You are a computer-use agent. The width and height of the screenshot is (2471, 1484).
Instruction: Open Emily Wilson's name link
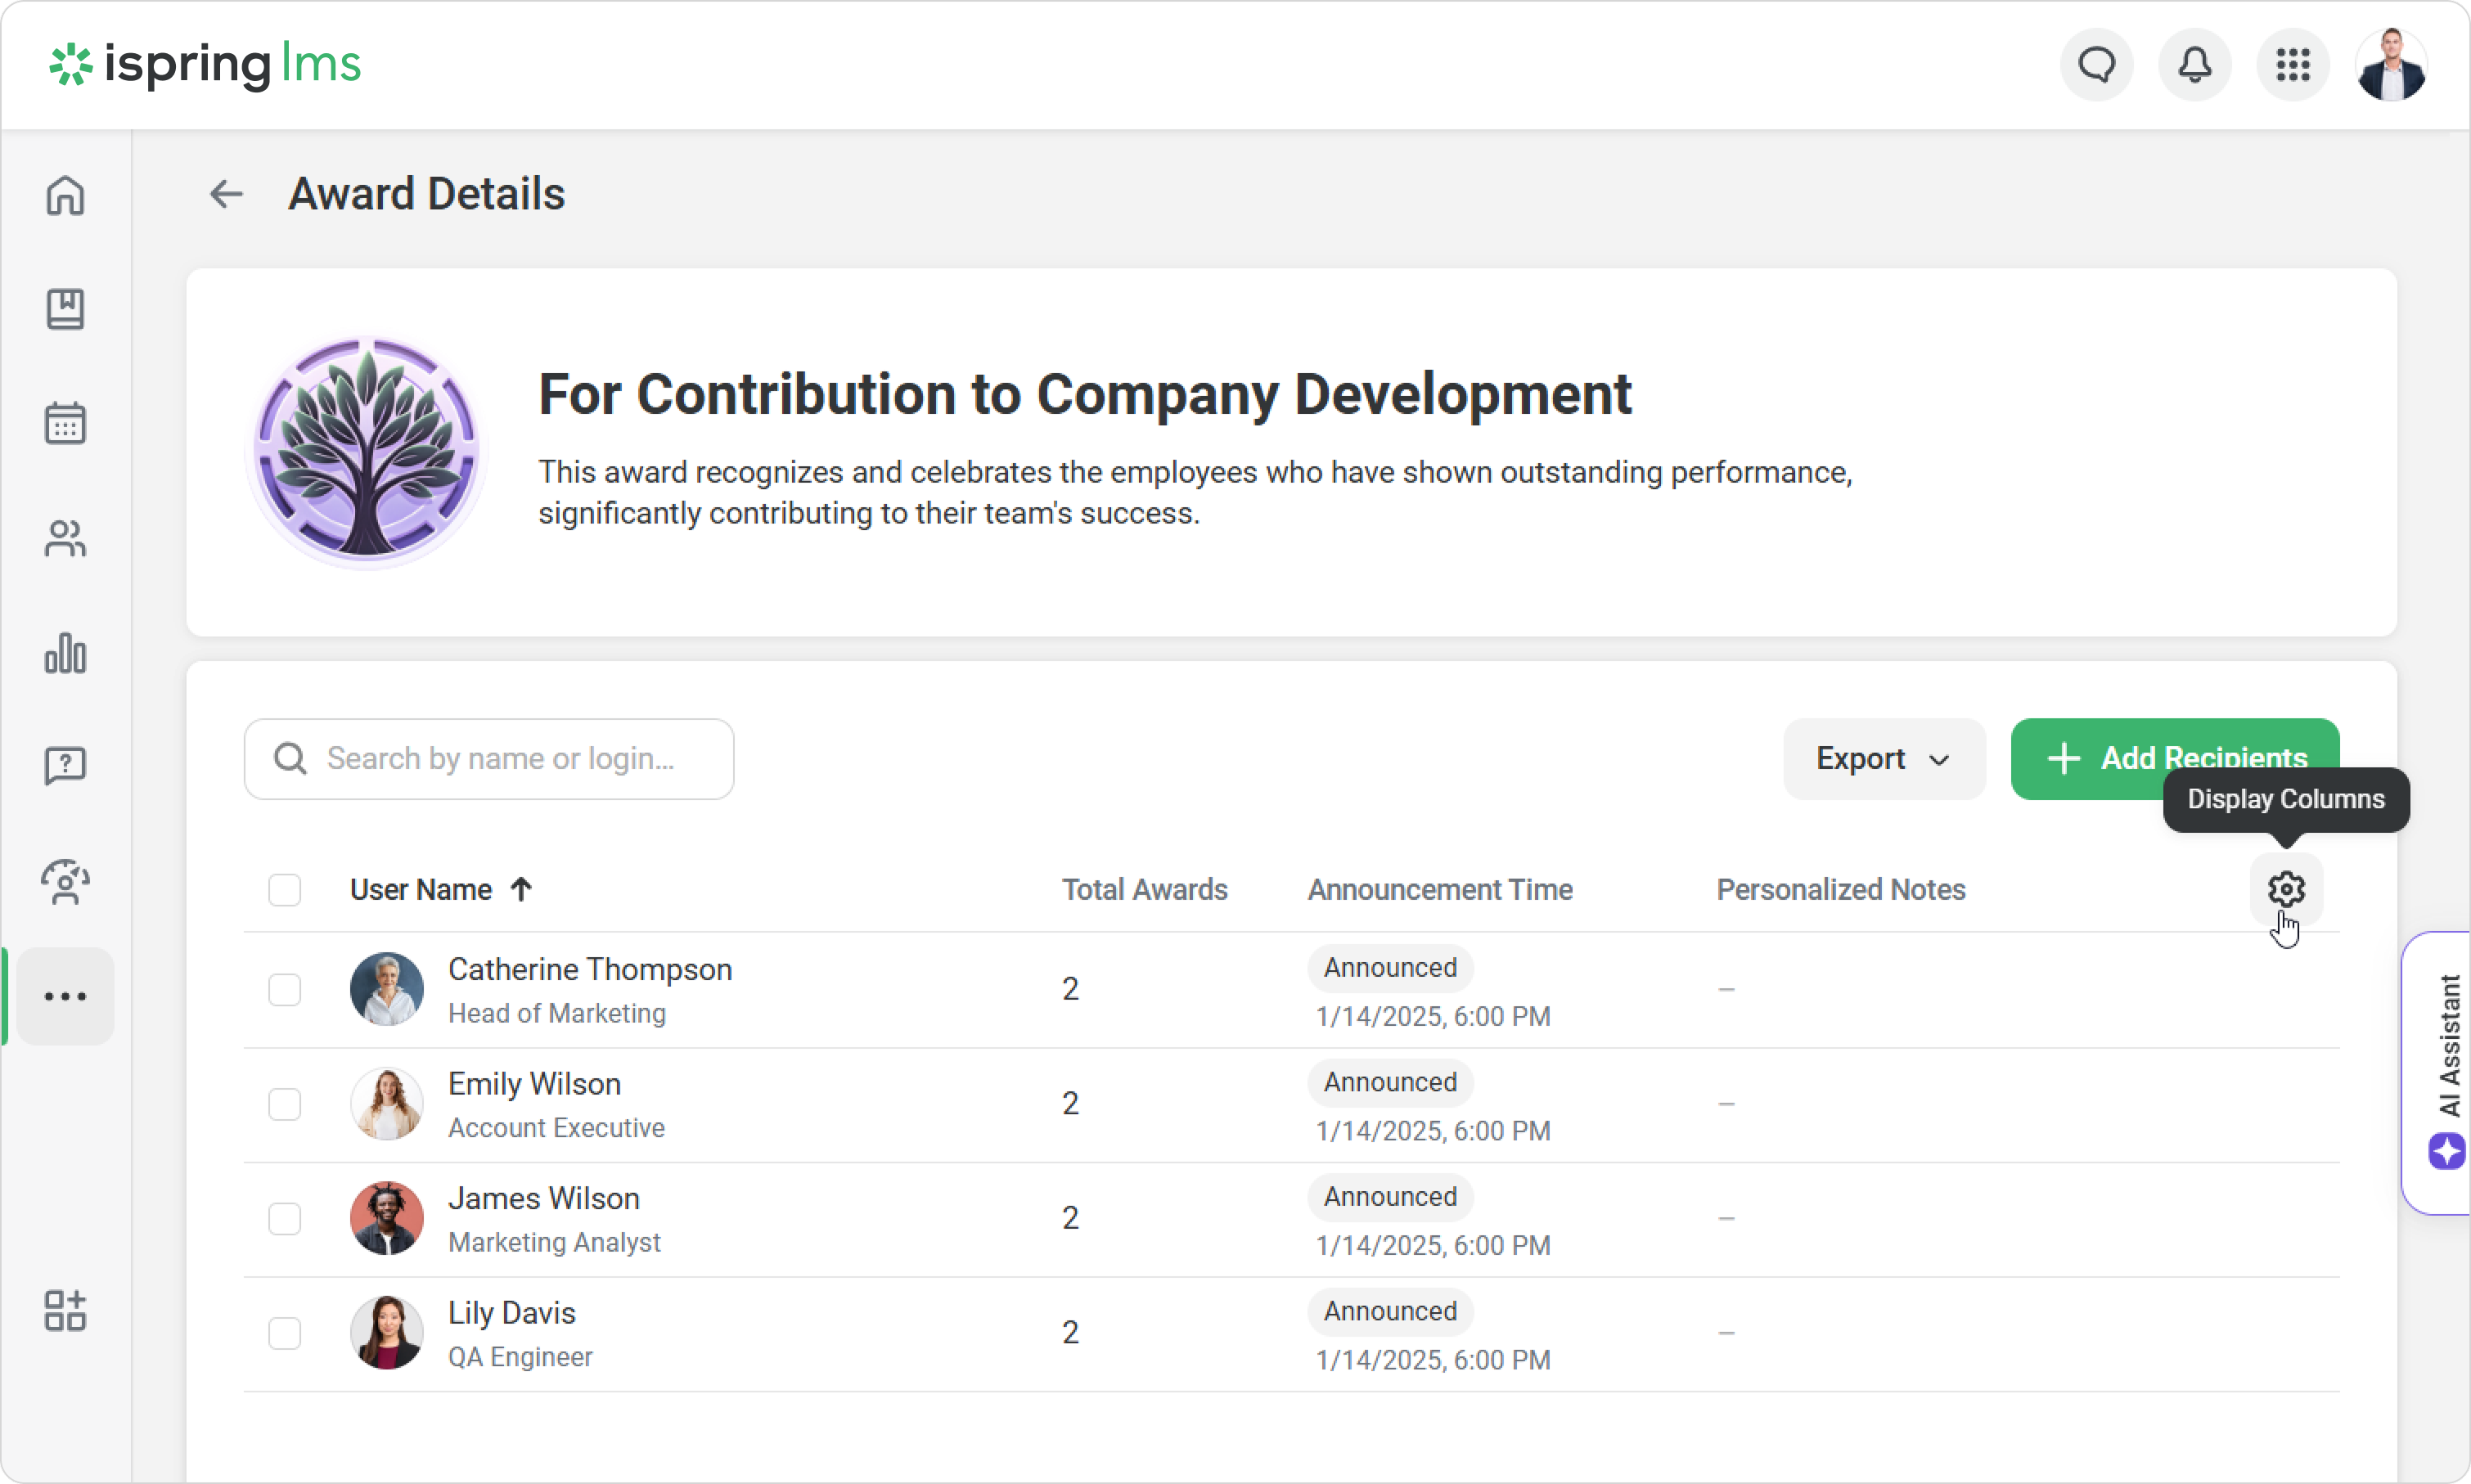[534, 1084]
